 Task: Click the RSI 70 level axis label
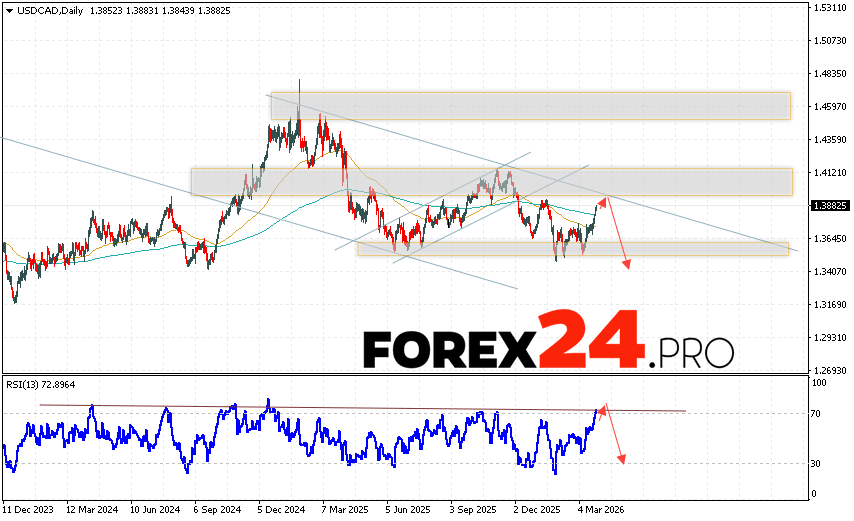[x=816, y=413]
